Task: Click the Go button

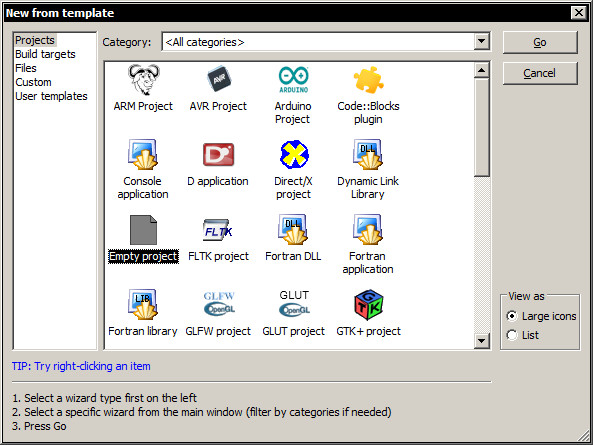Action: pos(540,42)
